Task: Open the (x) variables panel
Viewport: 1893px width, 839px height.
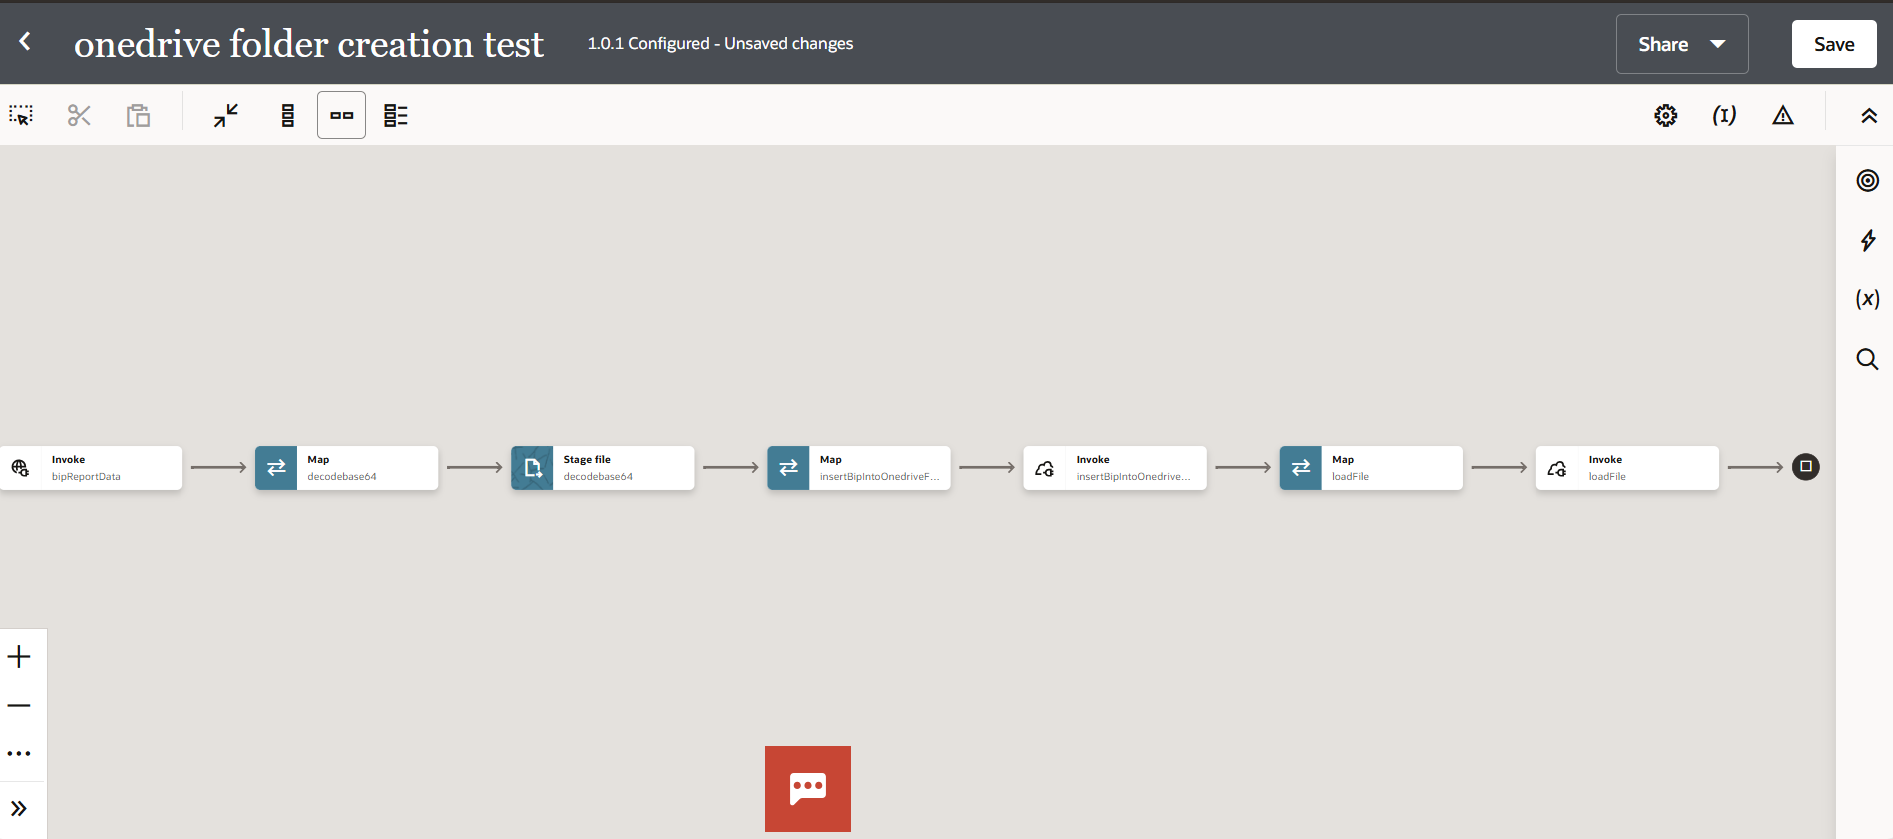Action: (1867, 299)
